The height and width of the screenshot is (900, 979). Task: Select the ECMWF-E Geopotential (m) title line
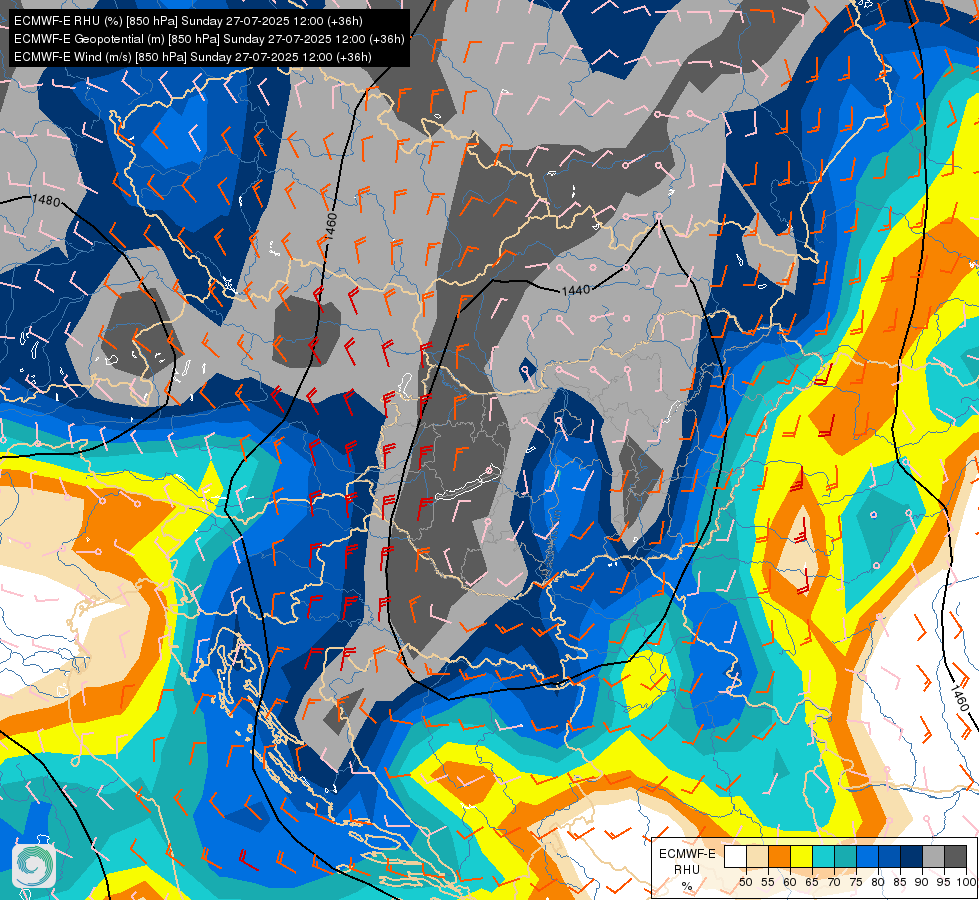tap(209, 39)
